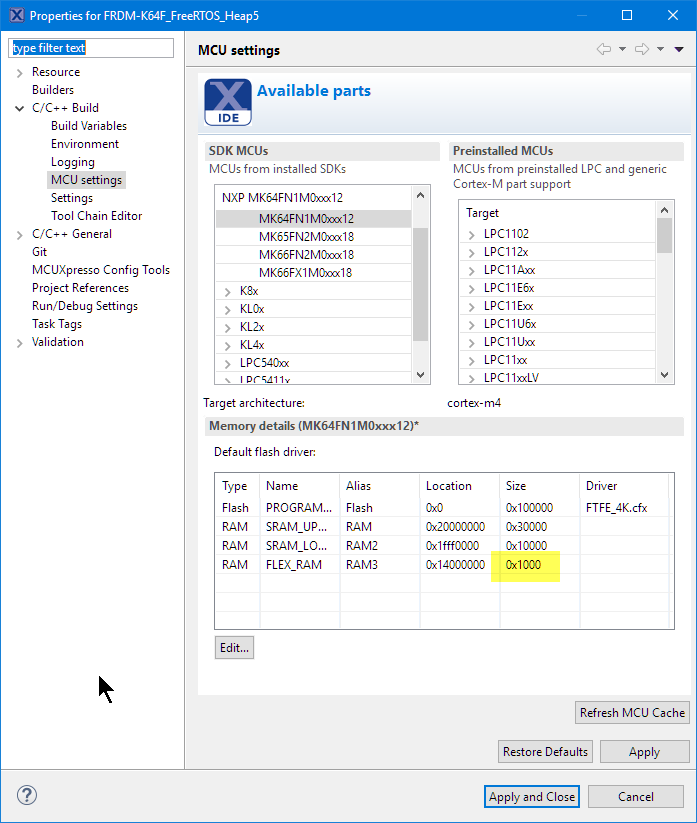Image resolution: width=697 pixels, height=823 pixels.
Task: Click the title bar application icon
Action: click(x=17, y=15)
